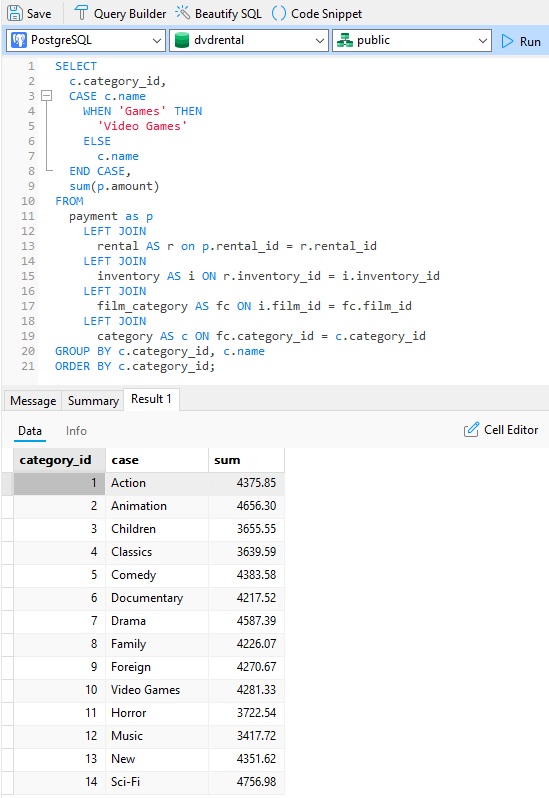549x798 pixels.
Task: Select the Data sub-tab
Action: click(x=30, y=431)
